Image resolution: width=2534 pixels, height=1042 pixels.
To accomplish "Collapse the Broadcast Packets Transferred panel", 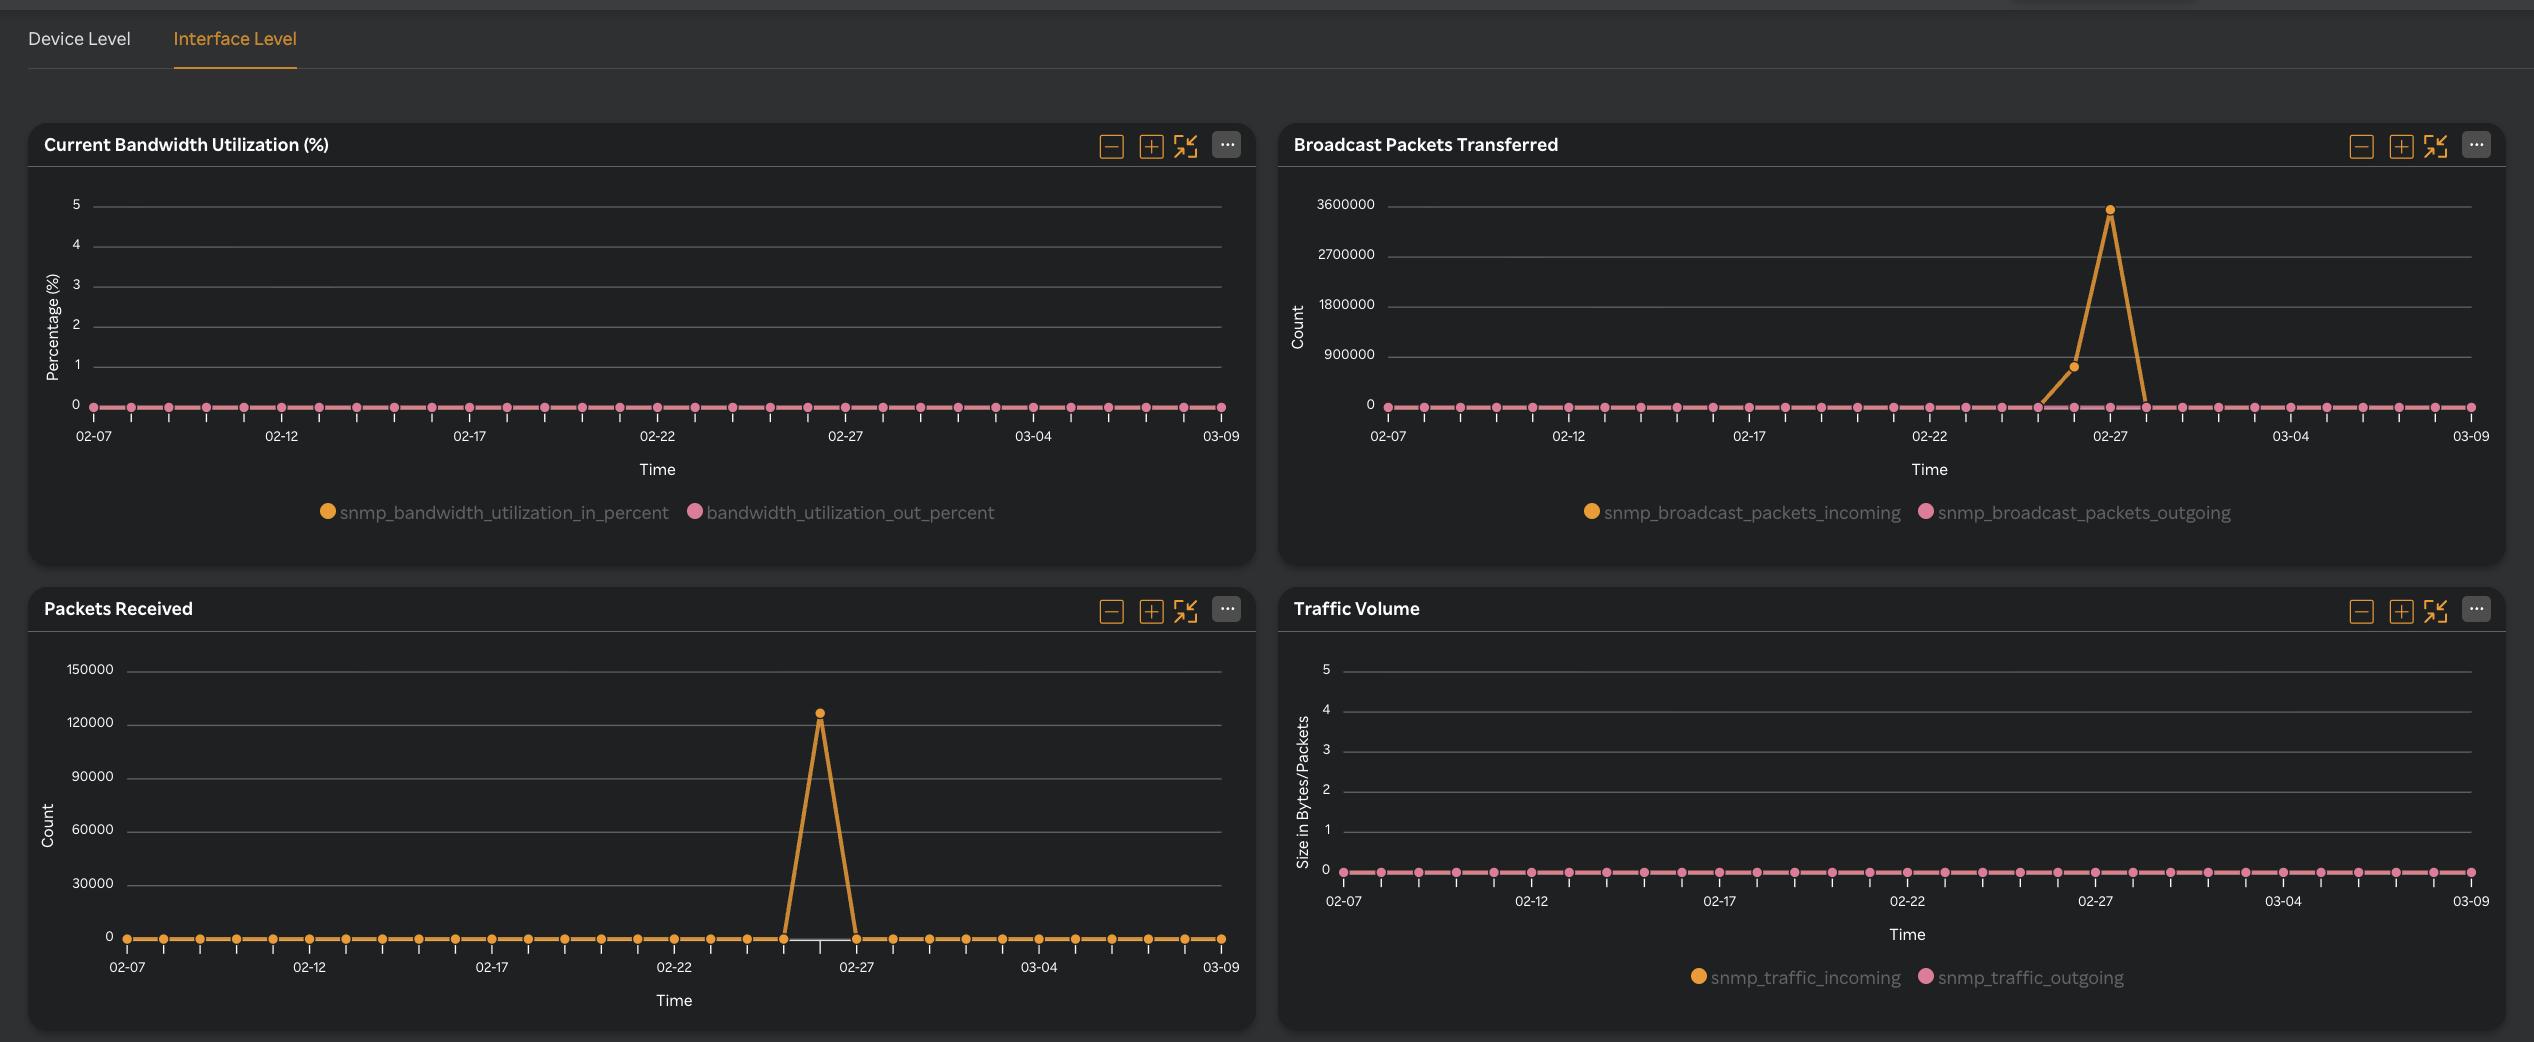I will (x=2436, y=145).
